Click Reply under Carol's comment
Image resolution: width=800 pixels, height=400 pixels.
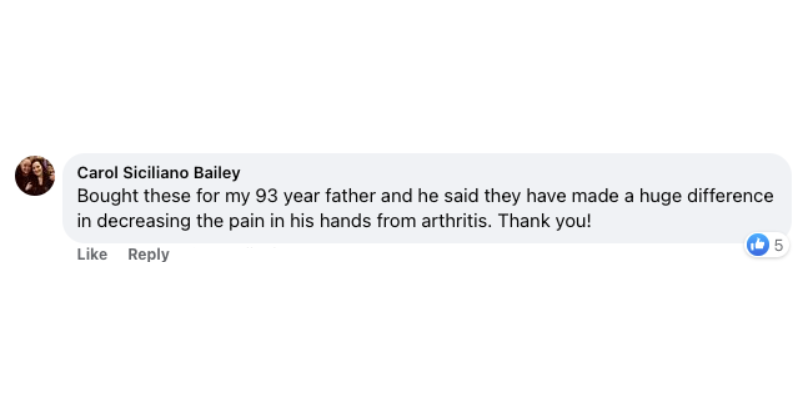click(x=148, y=255)
